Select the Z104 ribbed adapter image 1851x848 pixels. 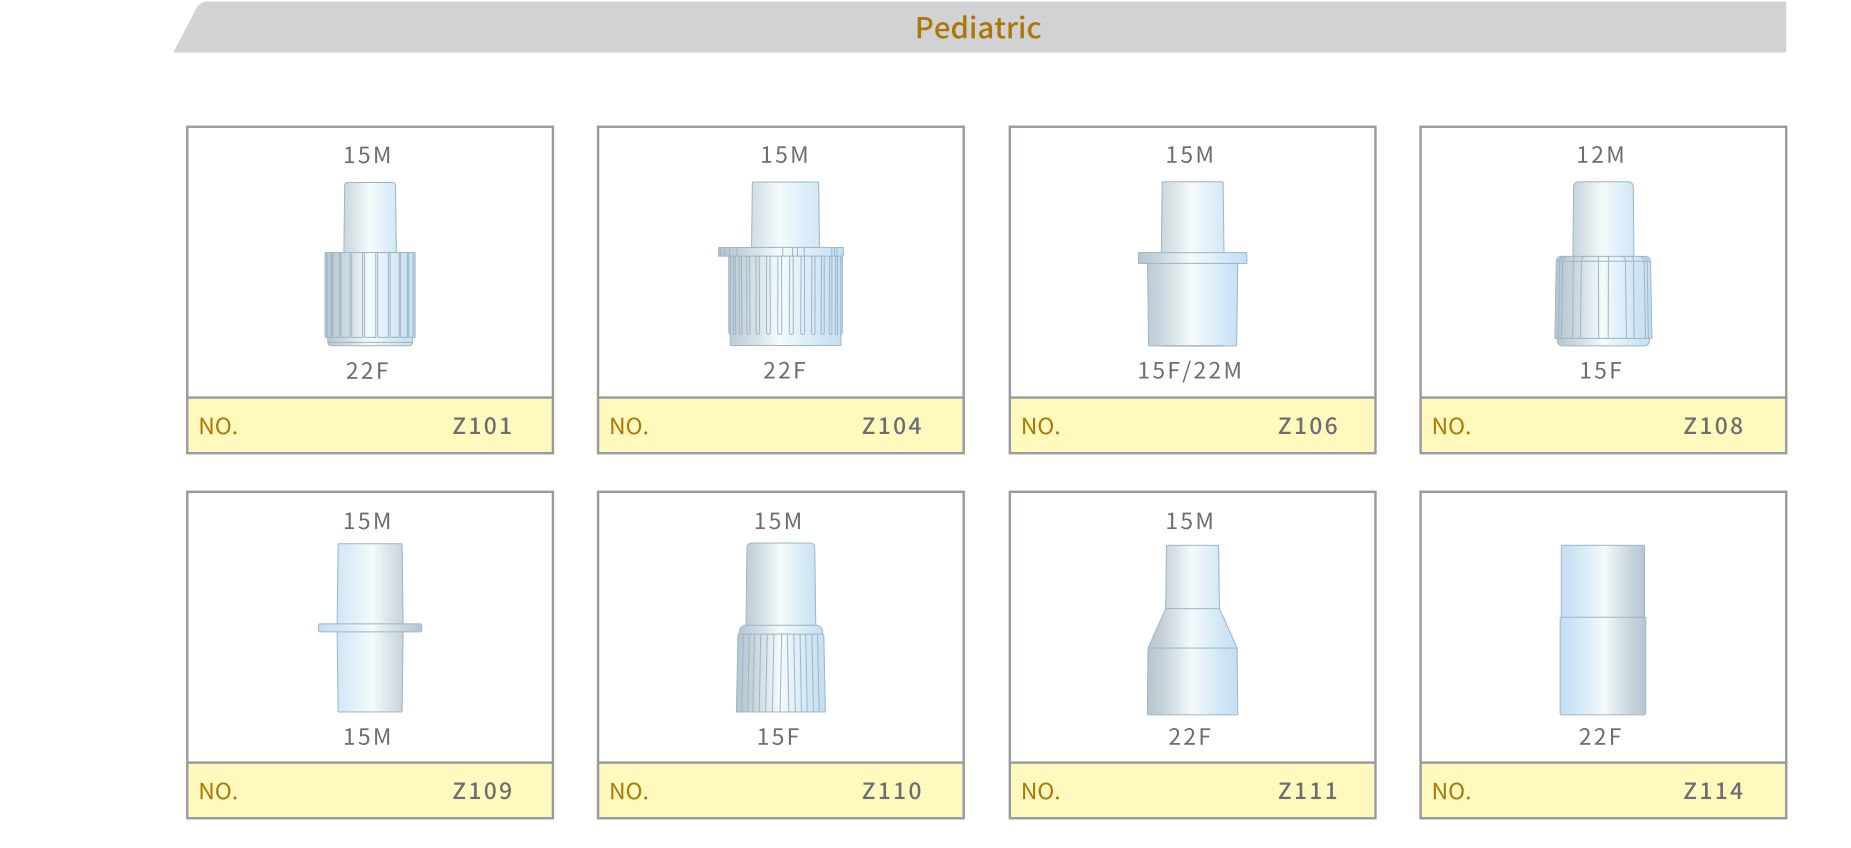click(781, 264)
